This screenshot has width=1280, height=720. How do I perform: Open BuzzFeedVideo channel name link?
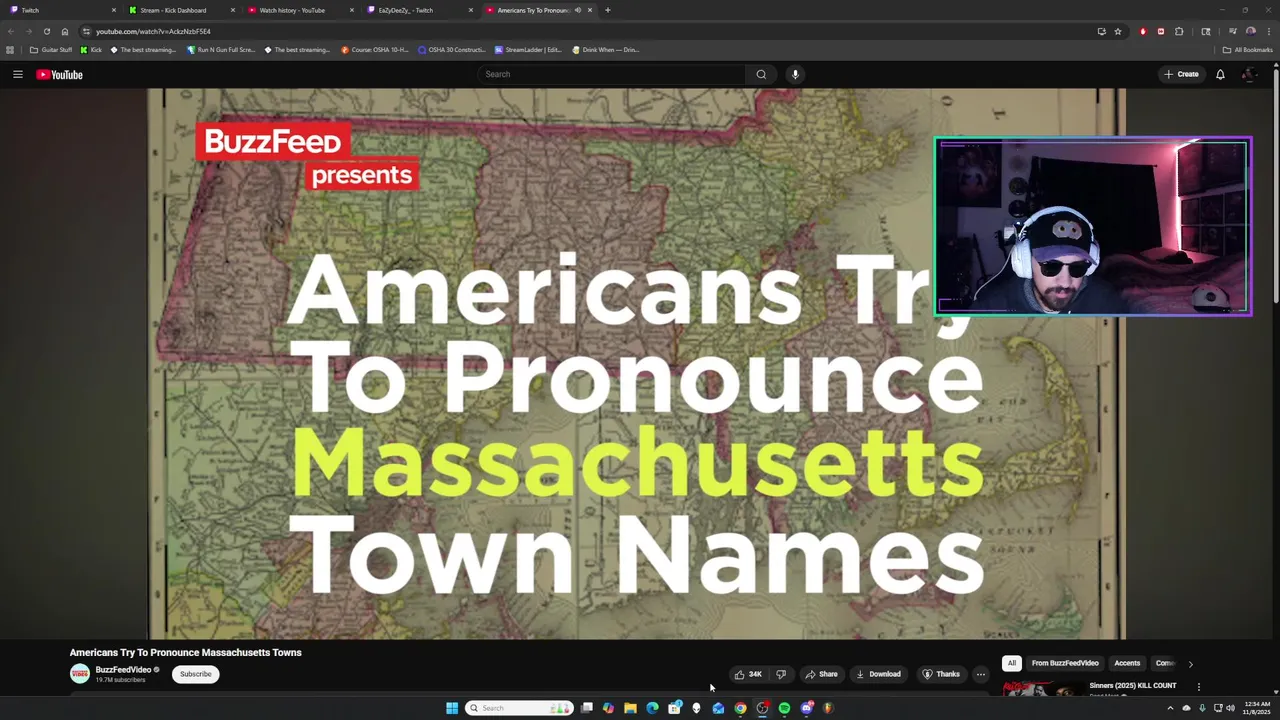123,670
